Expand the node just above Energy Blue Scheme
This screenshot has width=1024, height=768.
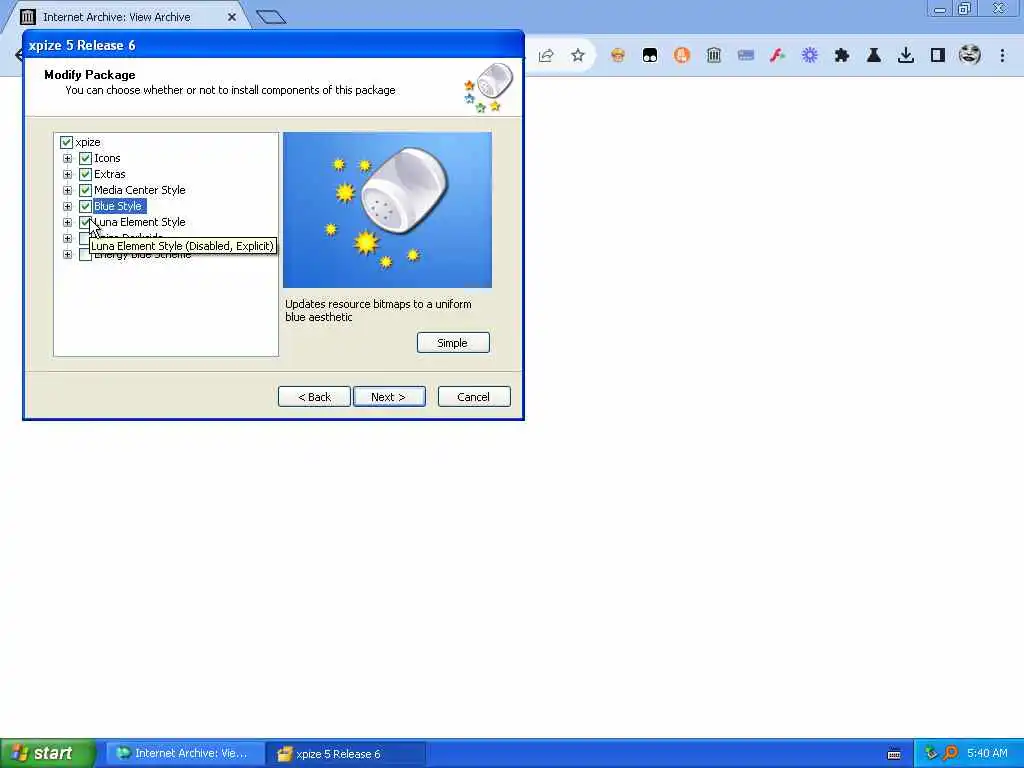coord(67,238)
